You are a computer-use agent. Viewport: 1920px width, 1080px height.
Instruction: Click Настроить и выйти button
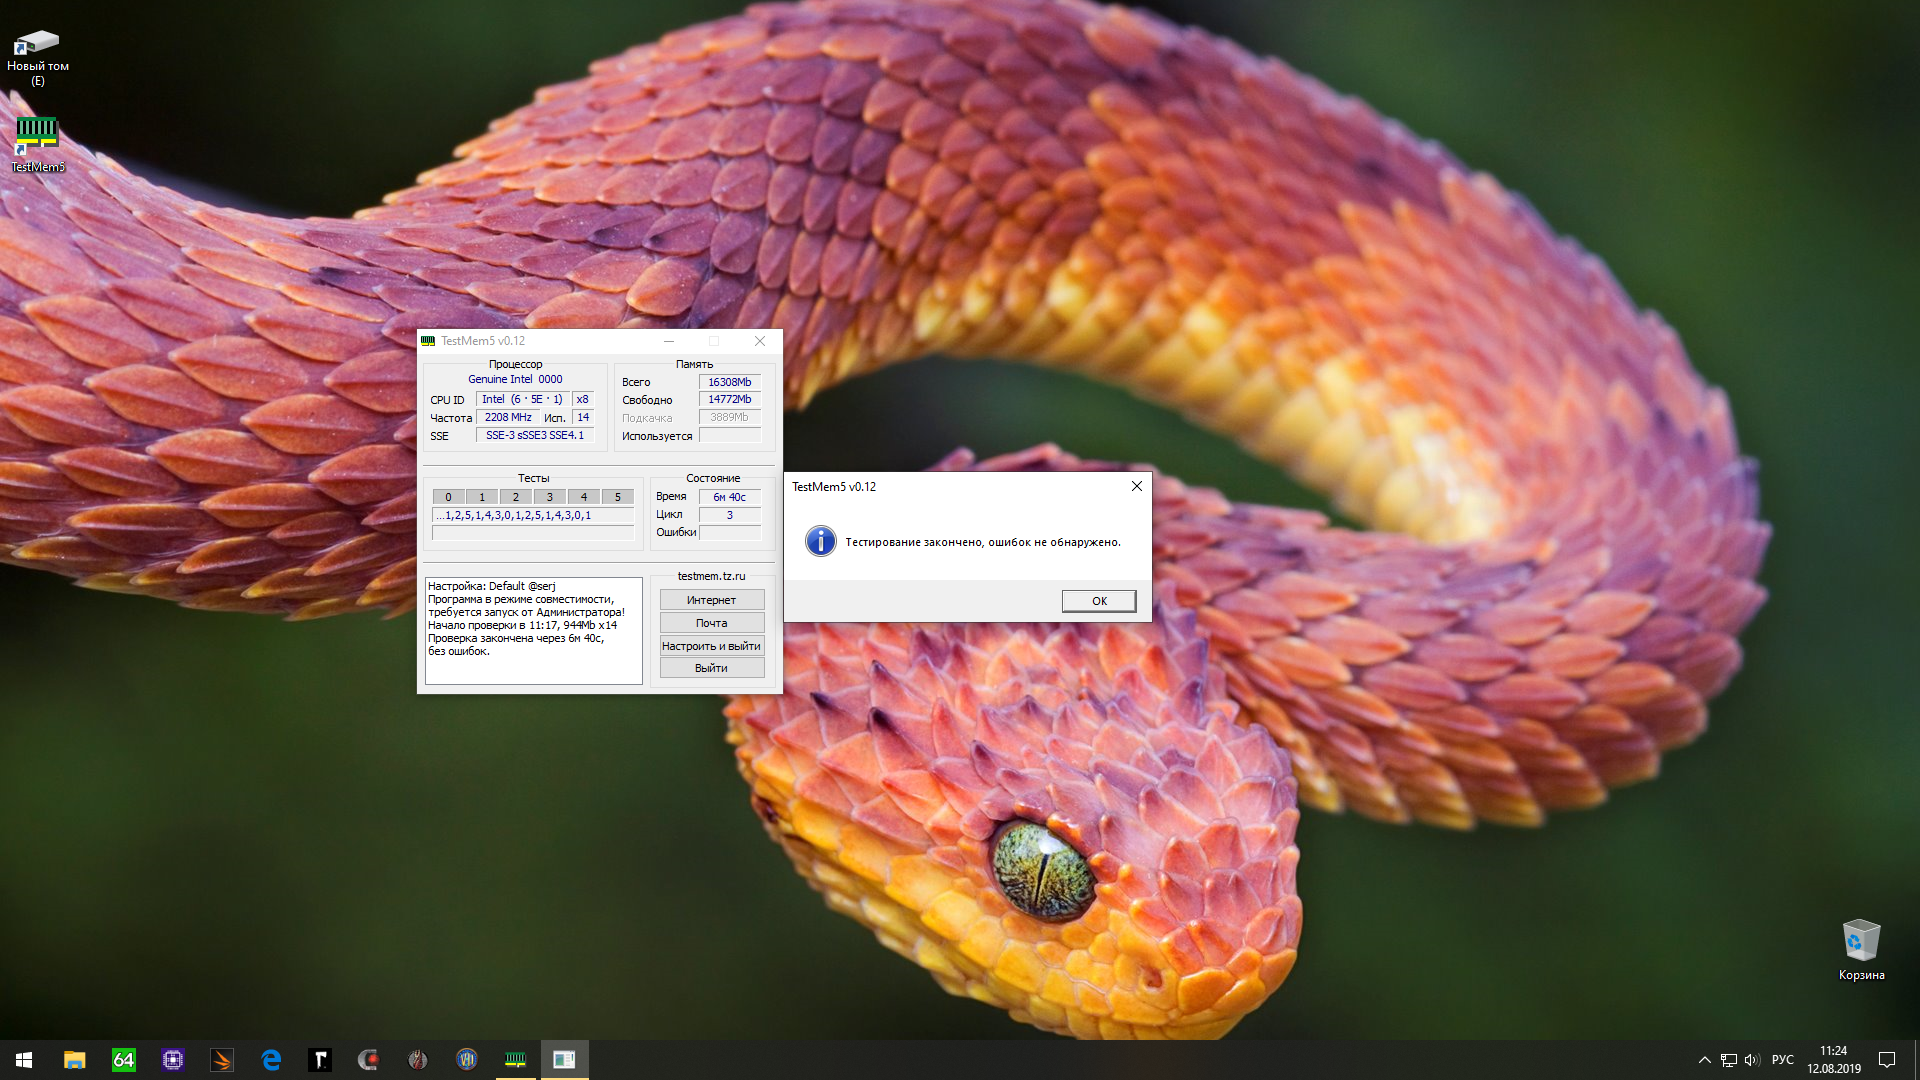(x=711, y=646)
